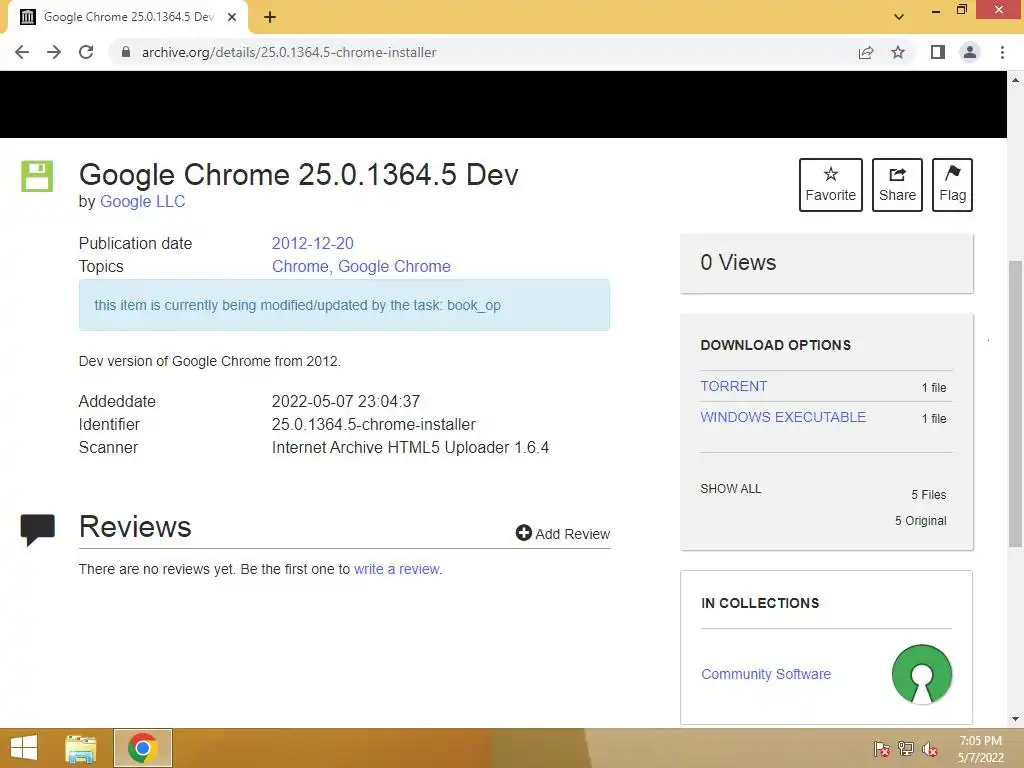The height and width of the screenshot is (768, 1024).
Task: Click the 0 Views counter
Action: (739, 263)
